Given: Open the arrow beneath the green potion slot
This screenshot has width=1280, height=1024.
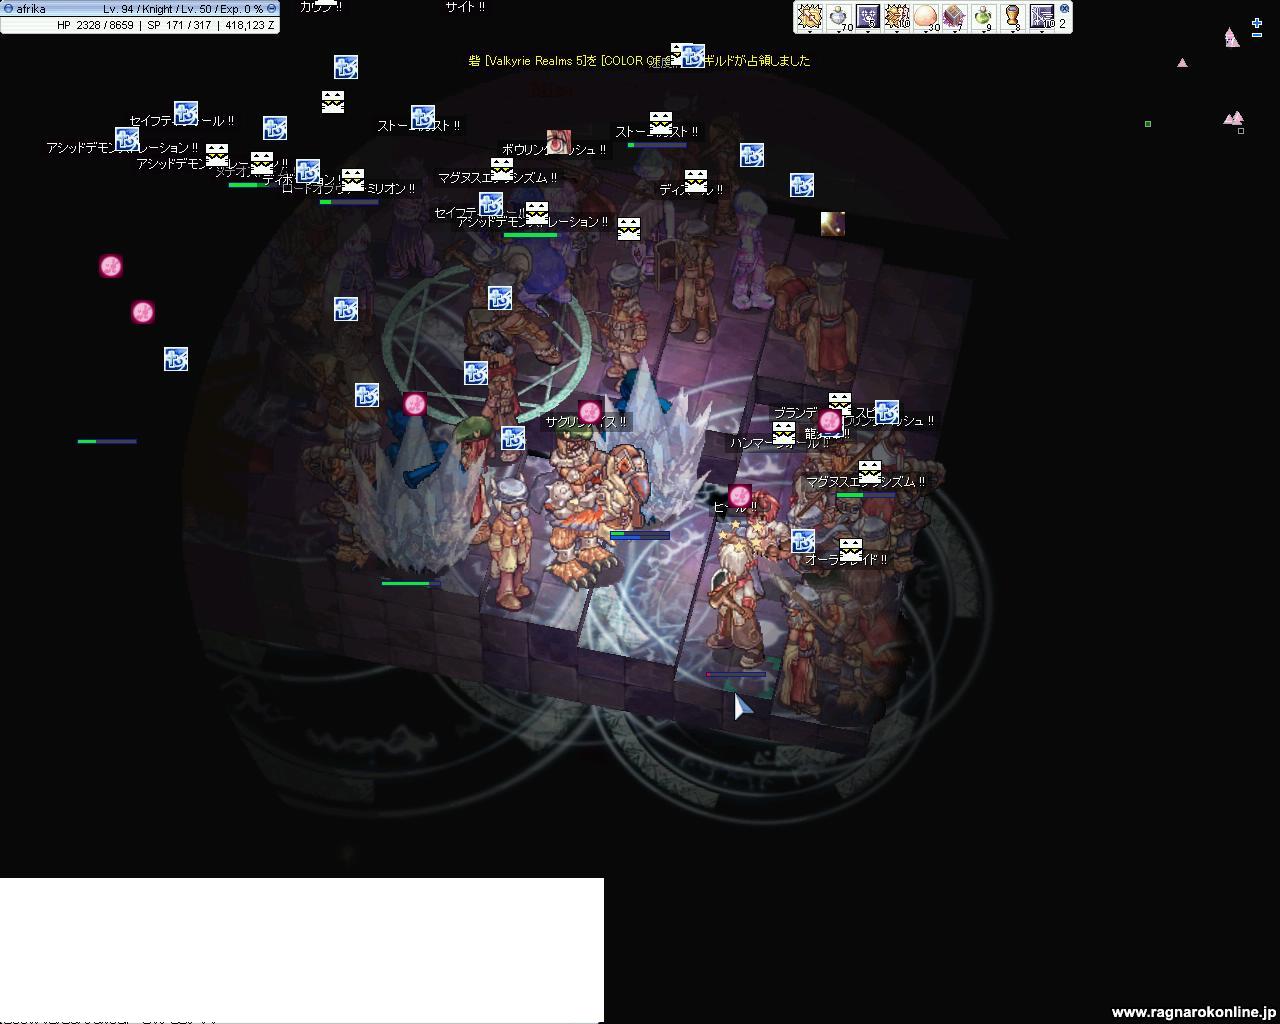Looking at the screenshot, I should pos(983,32).
